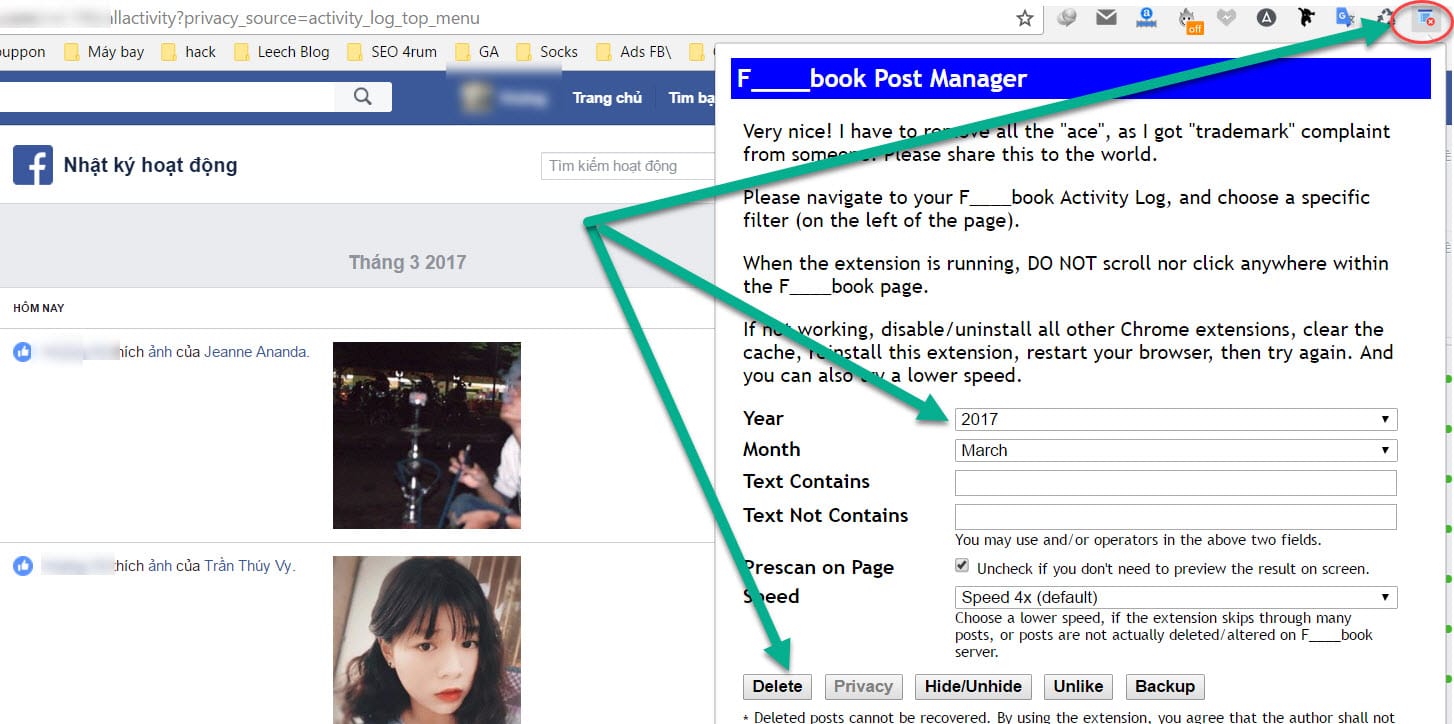Click the Nhật ký hoạt động title
The height and width of the screenshot is (724, 1454).
(x=151, y=165)
